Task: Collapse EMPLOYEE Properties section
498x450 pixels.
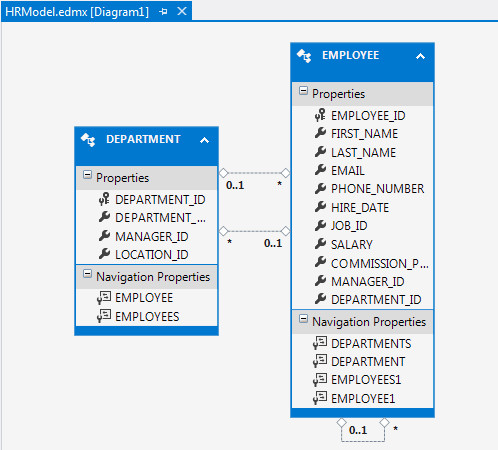Action: 303,91
